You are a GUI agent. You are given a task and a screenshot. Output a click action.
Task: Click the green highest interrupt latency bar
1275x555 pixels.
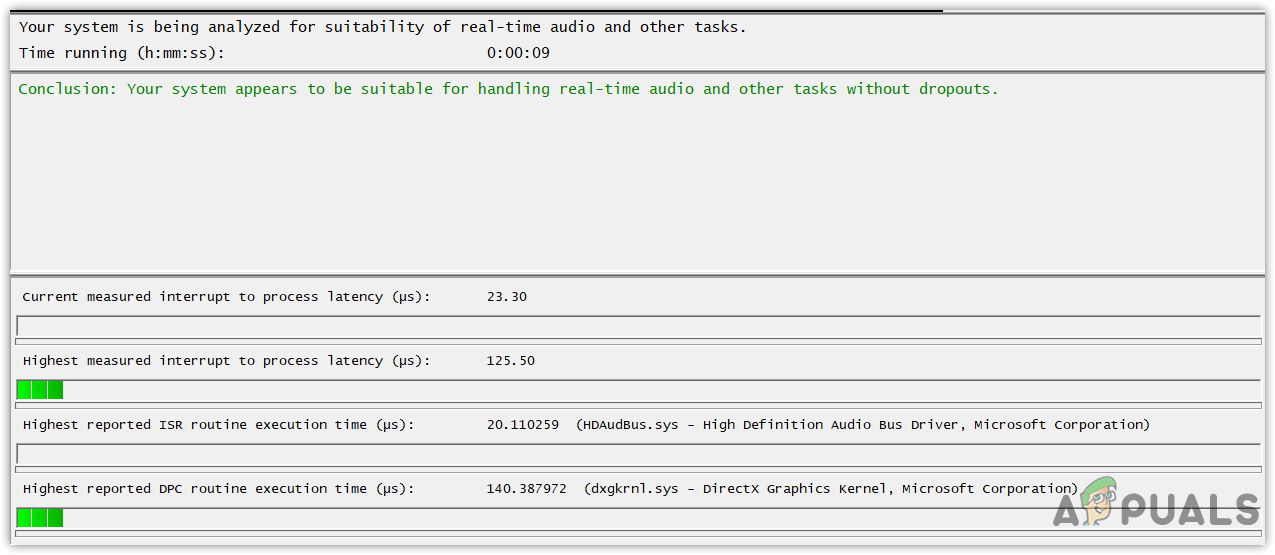(x=40, y=390)
